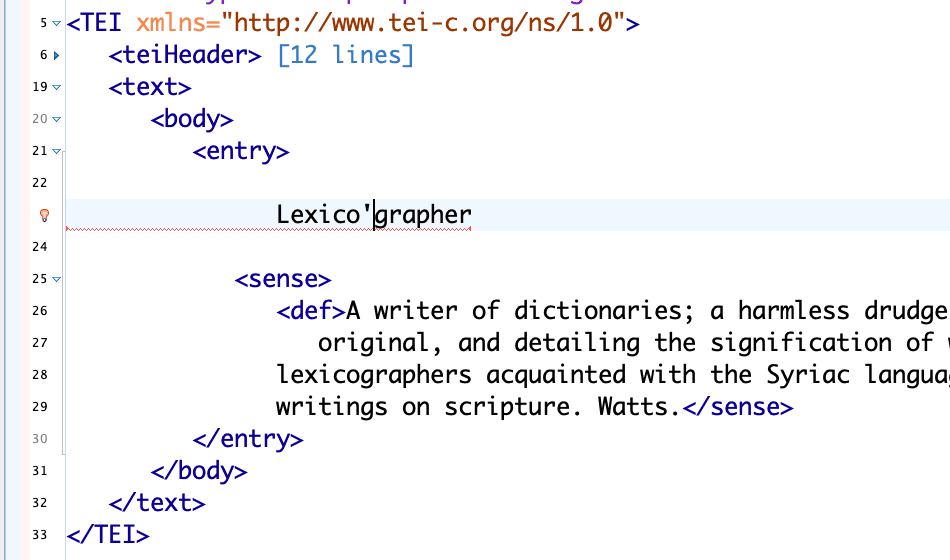Collapse the TEI root element fold arrow
This screenshot has height=560, width=950.
(57, 23)
